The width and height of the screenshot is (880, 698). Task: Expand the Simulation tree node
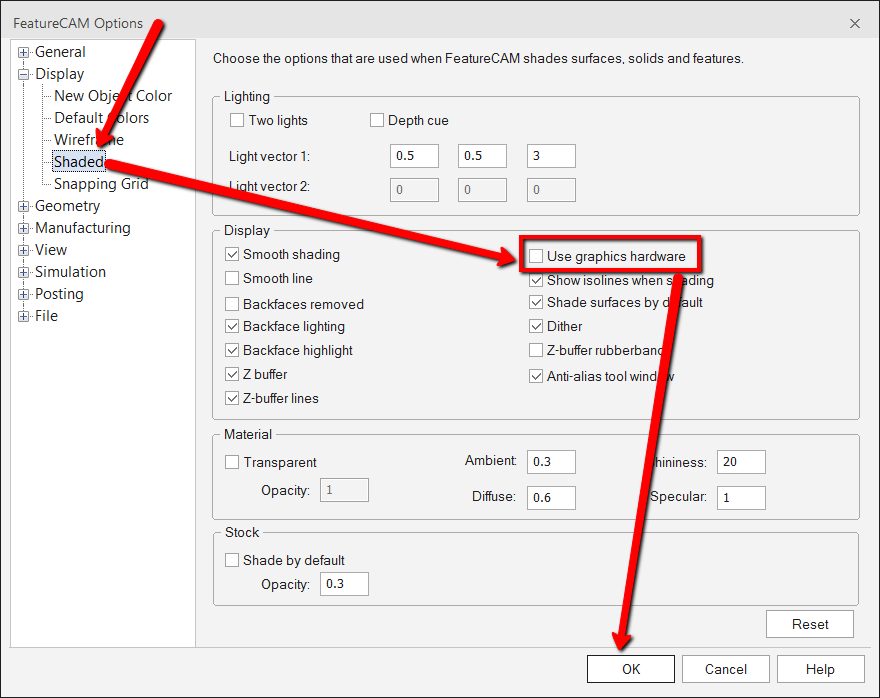(23, 273)
